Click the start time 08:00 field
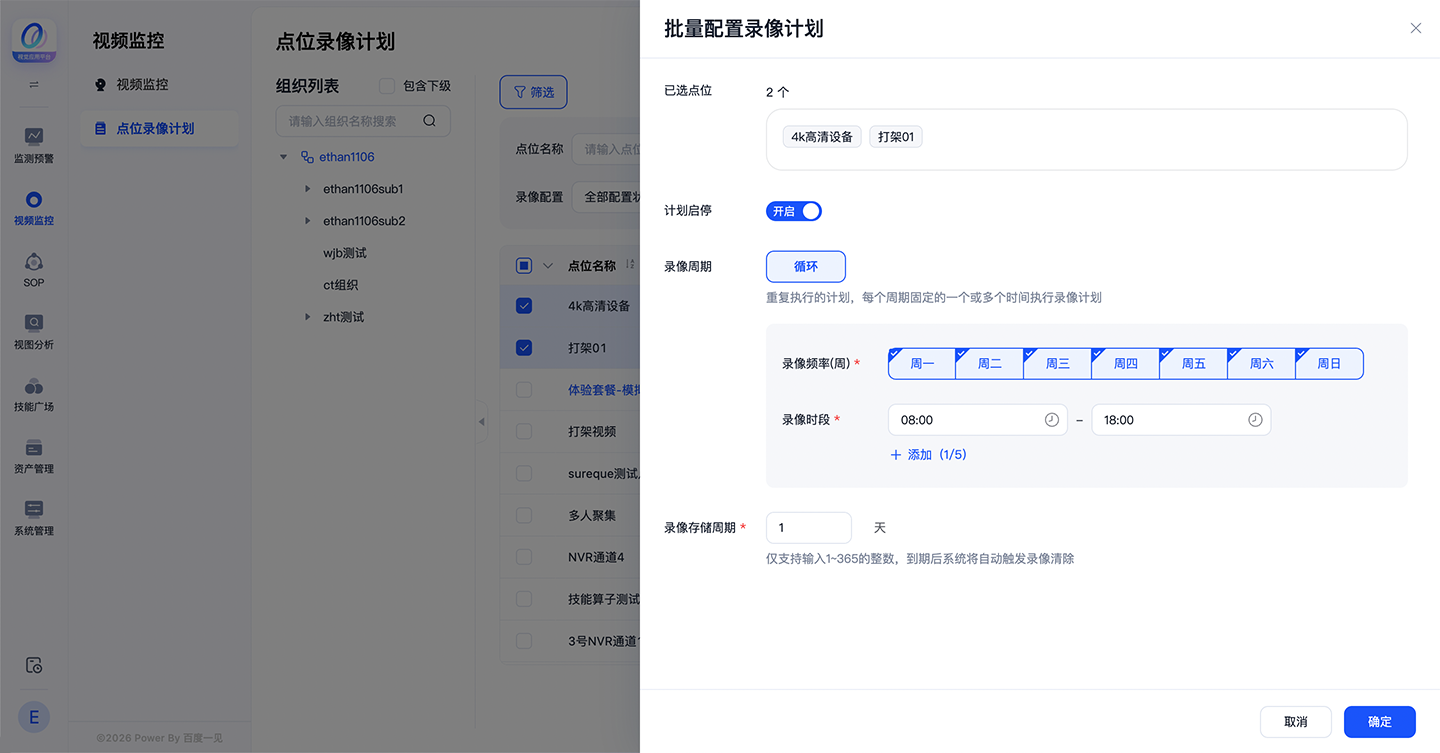 point(978,420)
